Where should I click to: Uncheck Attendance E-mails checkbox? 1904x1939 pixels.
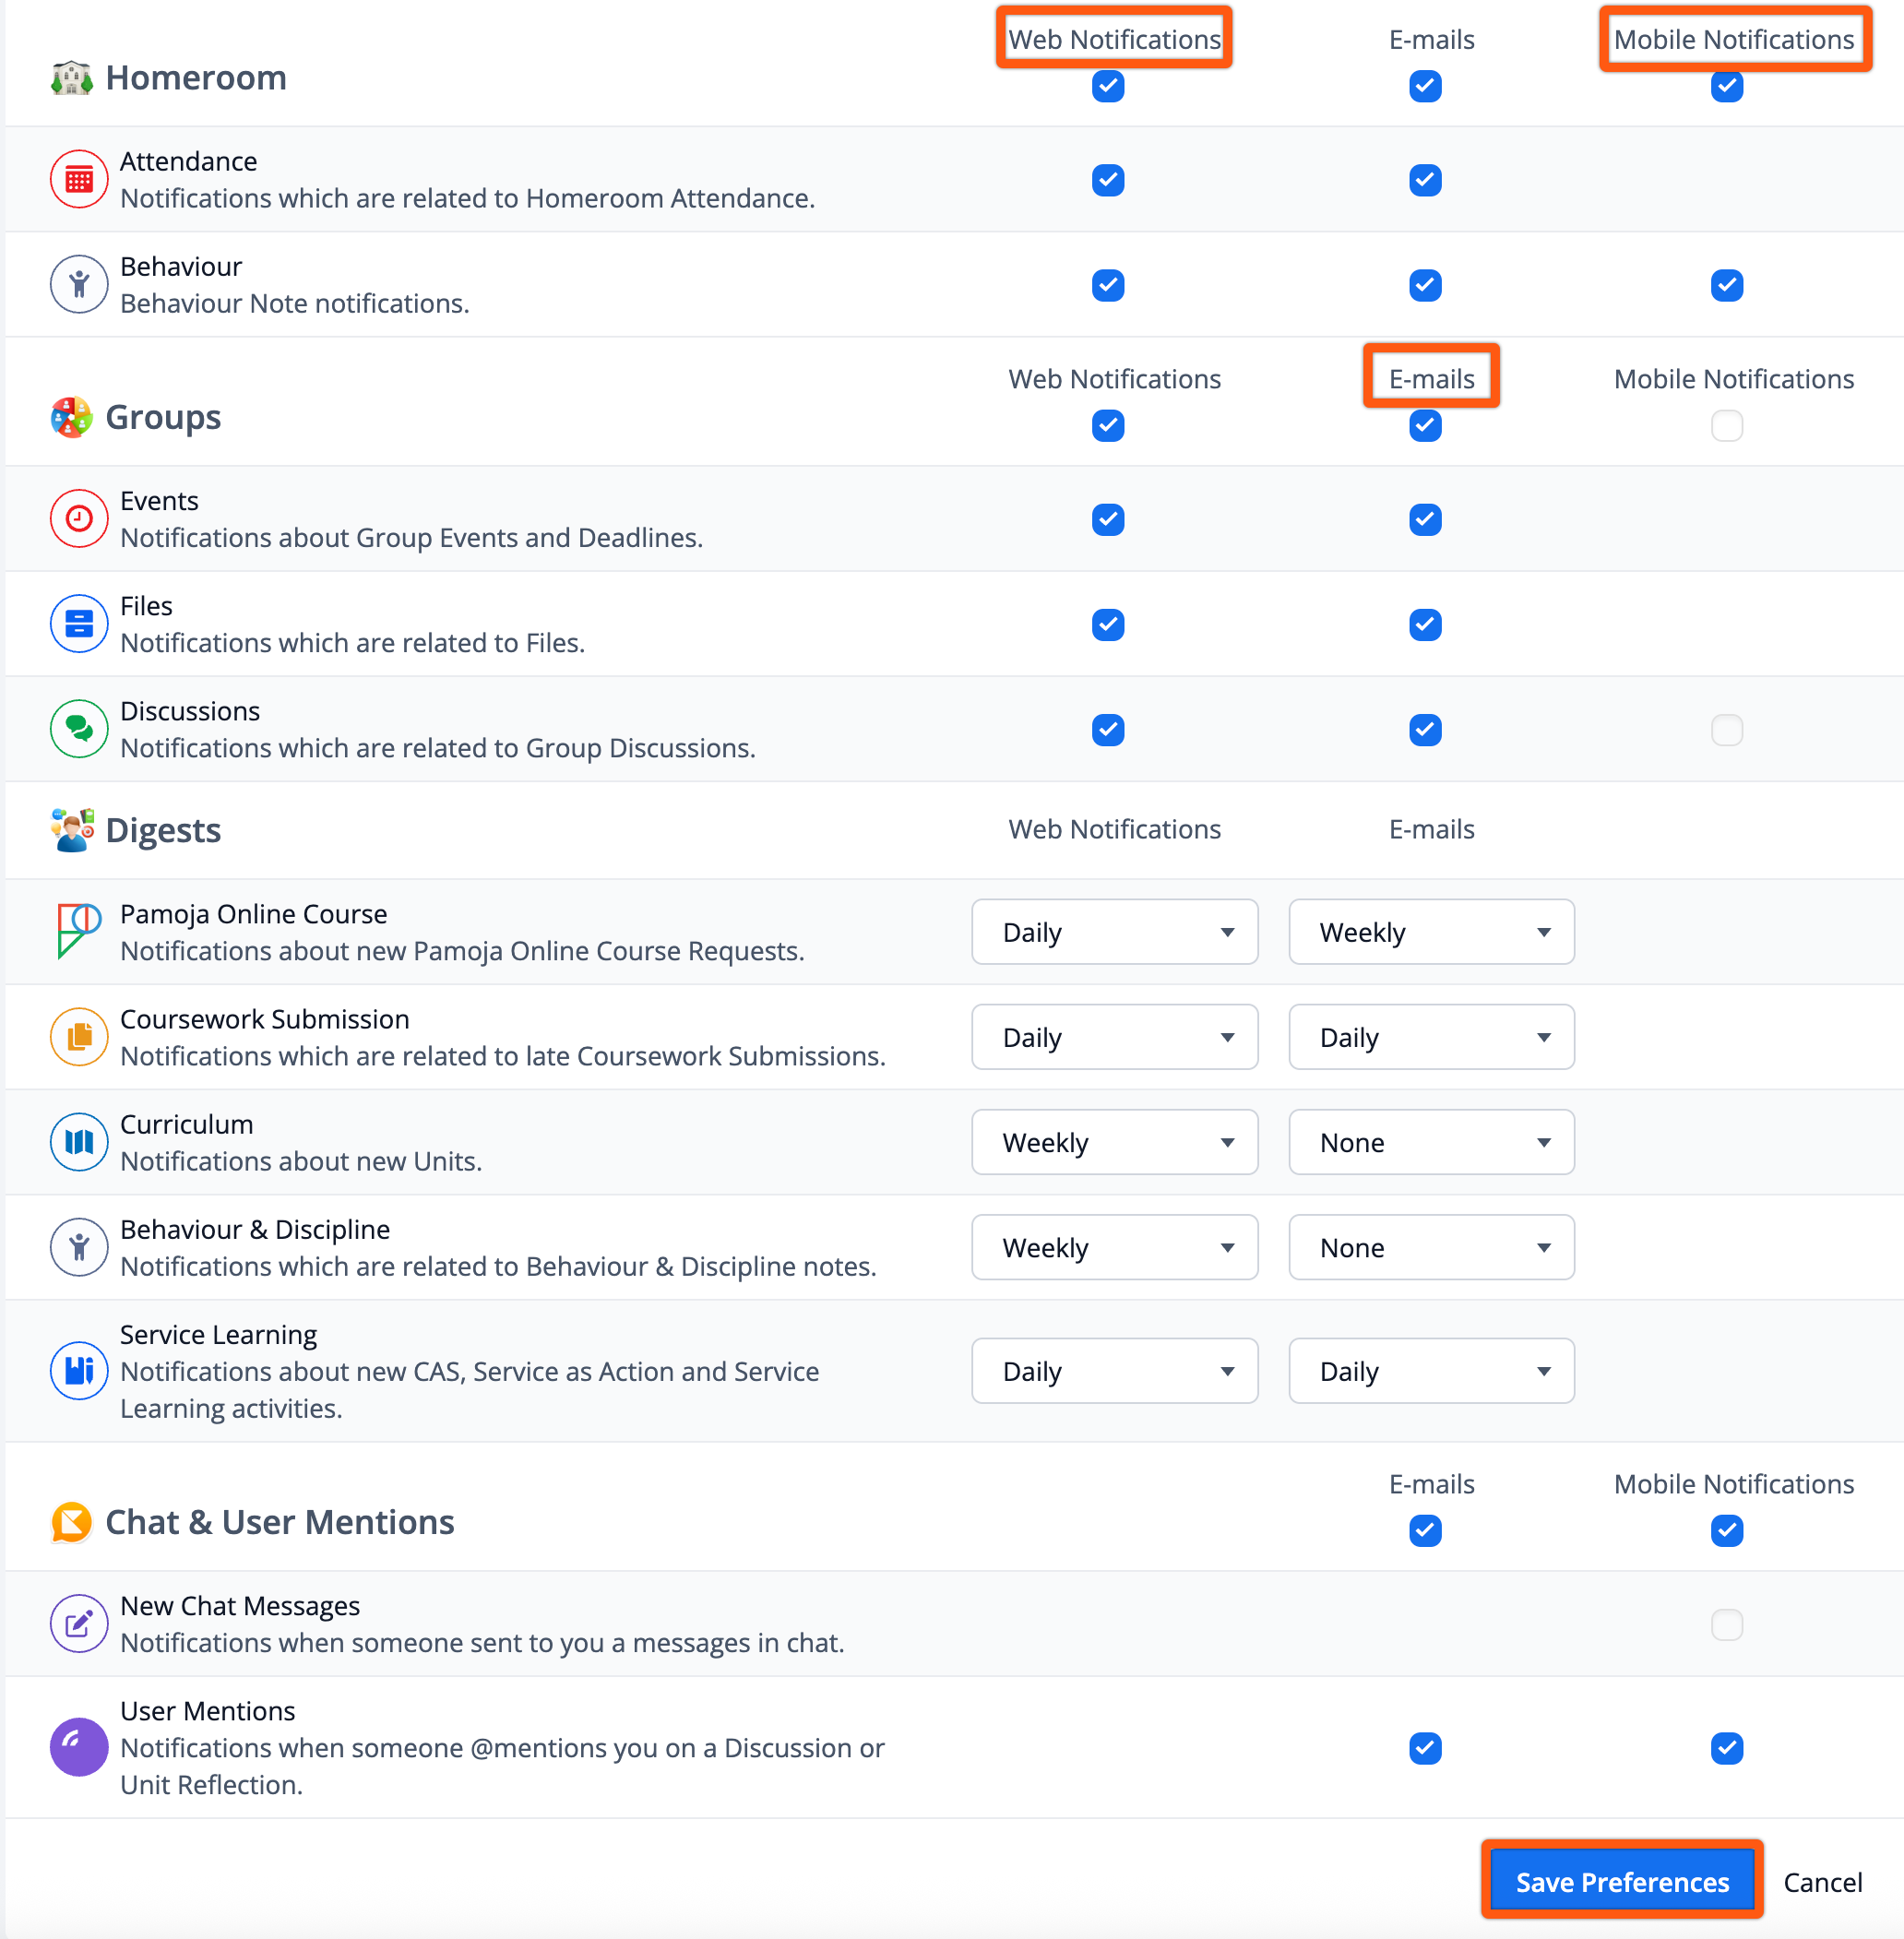pos(1424,180)
